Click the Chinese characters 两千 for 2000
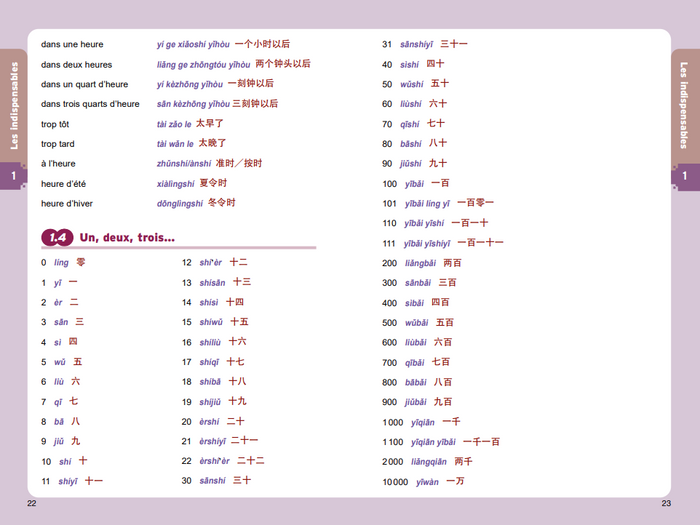700x525 pixels. (x=463, y=461)
